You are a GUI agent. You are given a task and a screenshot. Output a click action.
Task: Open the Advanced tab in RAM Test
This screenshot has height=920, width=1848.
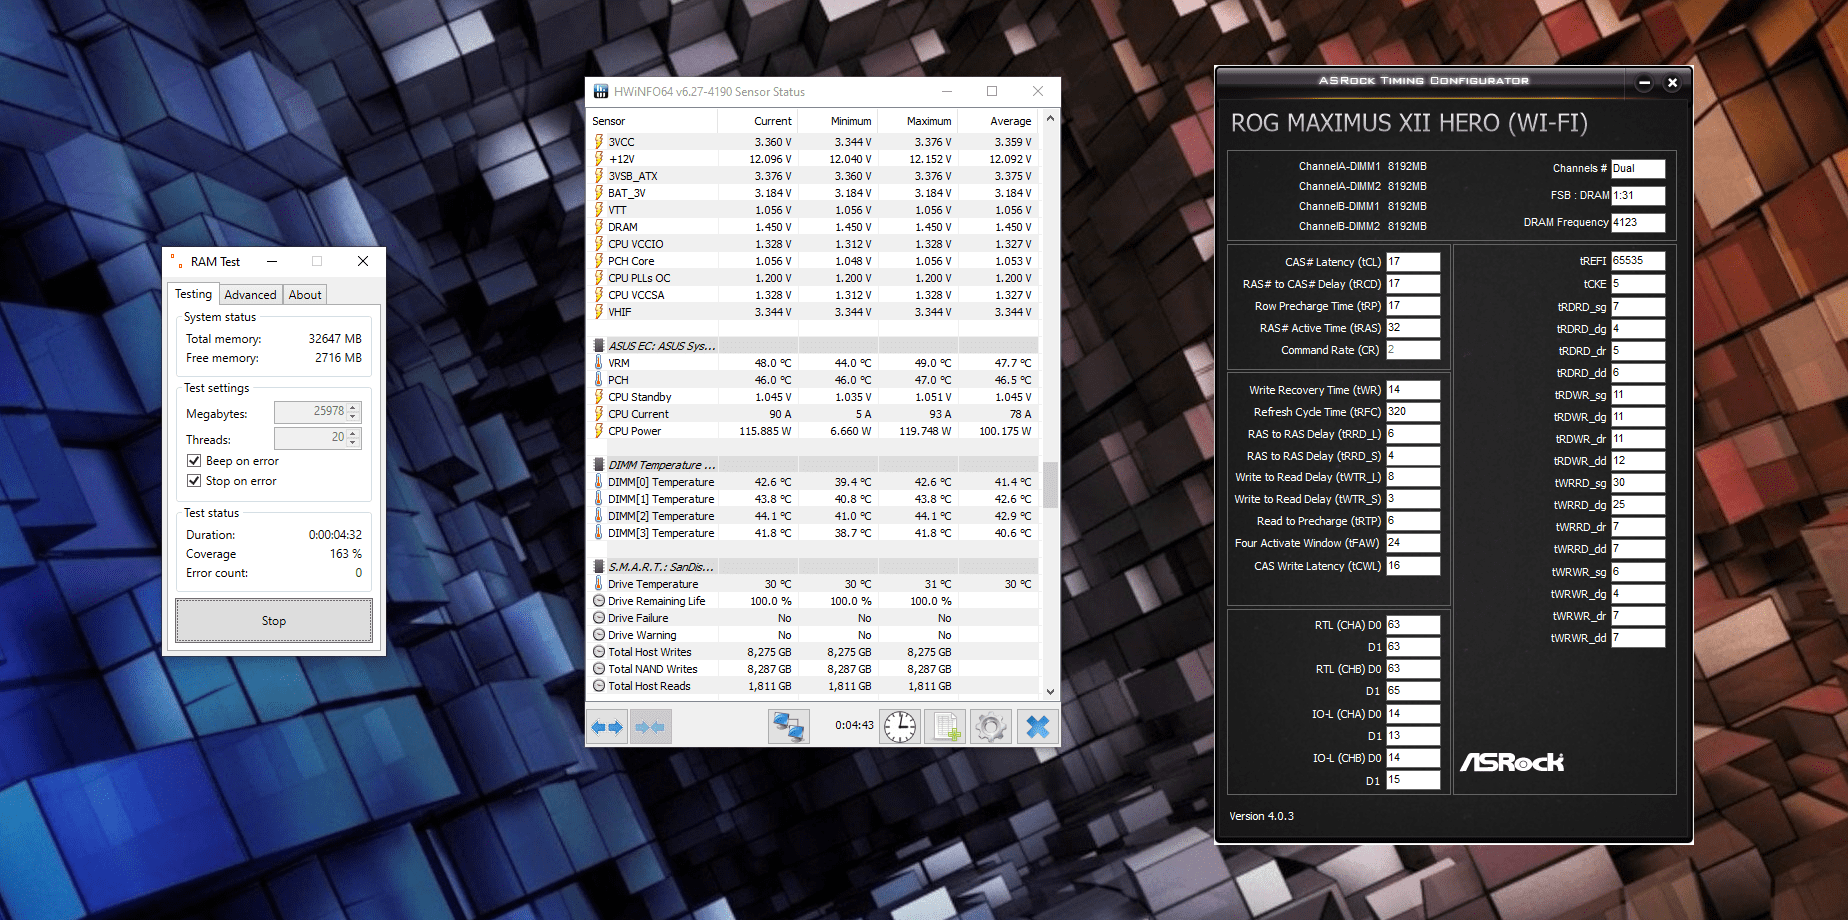250,295
